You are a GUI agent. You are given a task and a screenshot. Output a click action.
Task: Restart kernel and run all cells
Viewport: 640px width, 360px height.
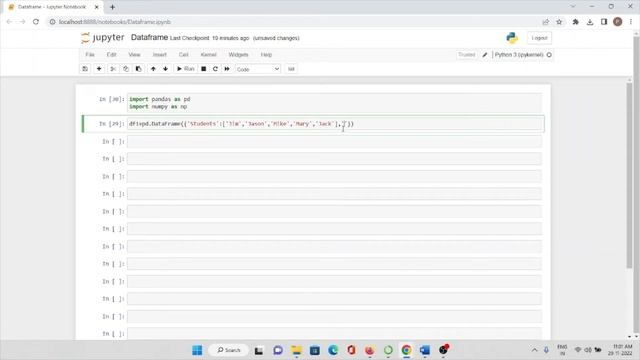[x=227, y=69]
